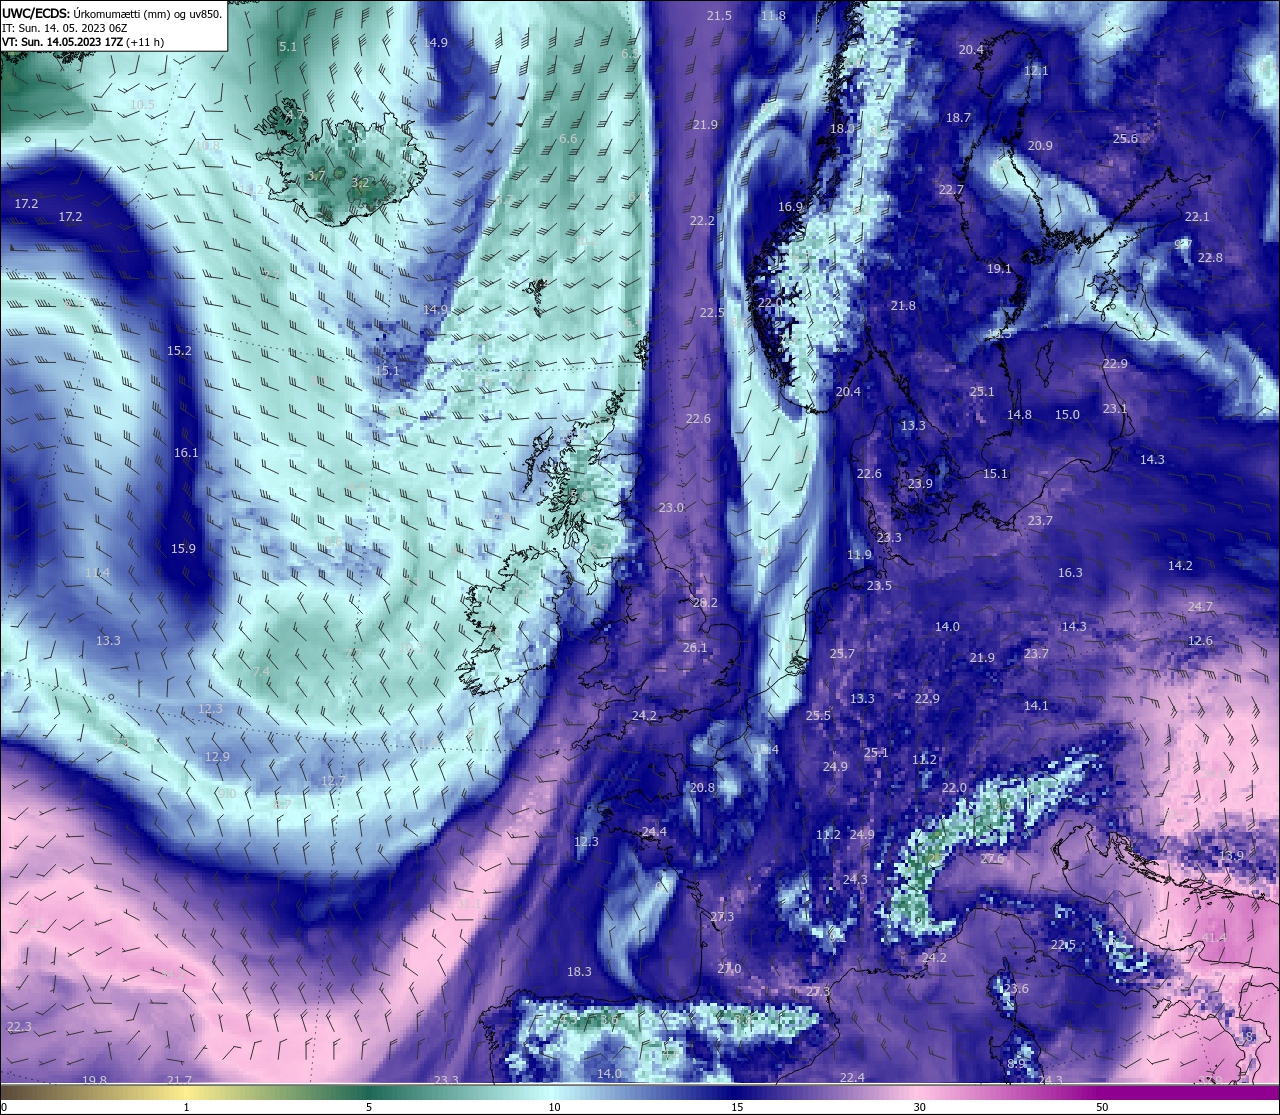The image size is (1280, 1115).
Task: Click the map value '21.5'
Action: click(719, 16)
